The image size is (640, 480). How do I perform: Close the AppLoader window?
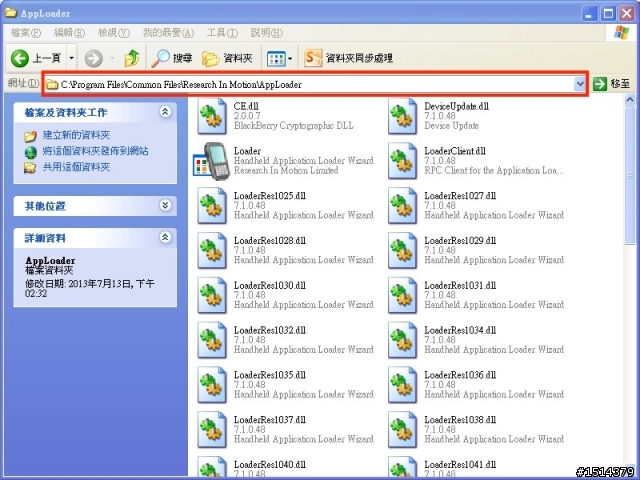tap(627, 13)
